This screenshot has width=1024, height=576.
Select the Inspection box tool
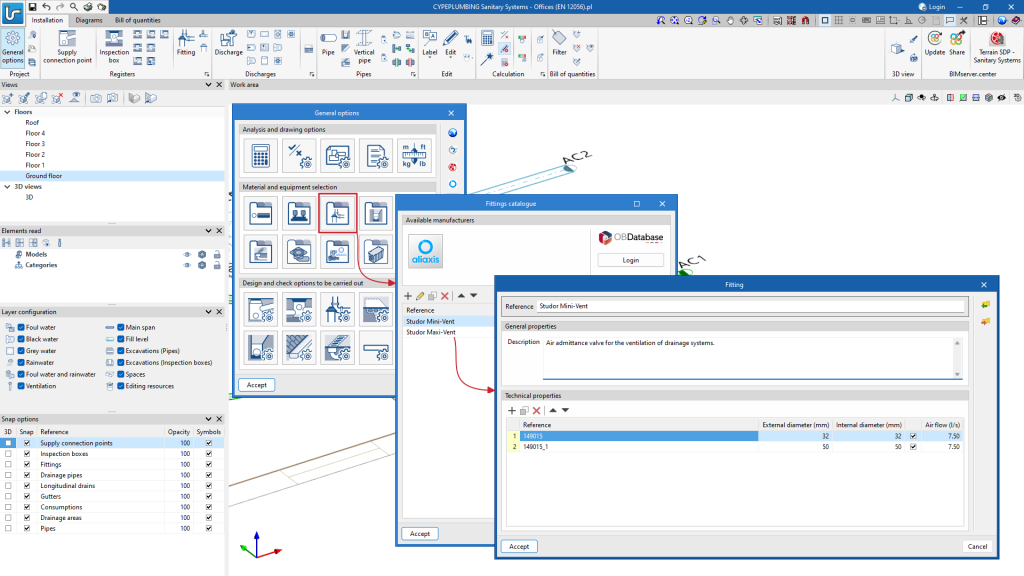[114, 47]
